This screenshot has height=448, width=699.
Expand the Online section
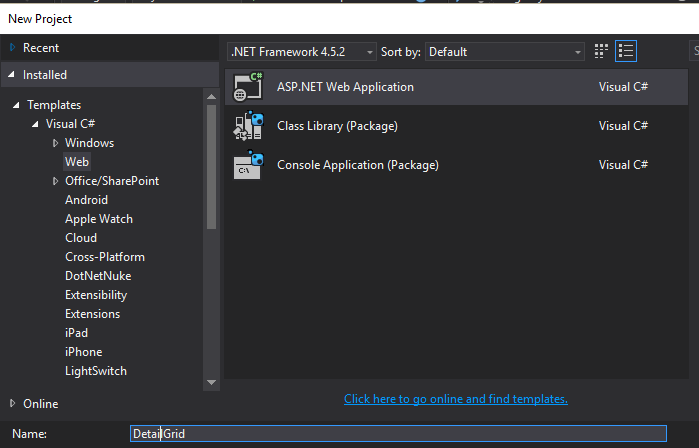click(12, 404)
